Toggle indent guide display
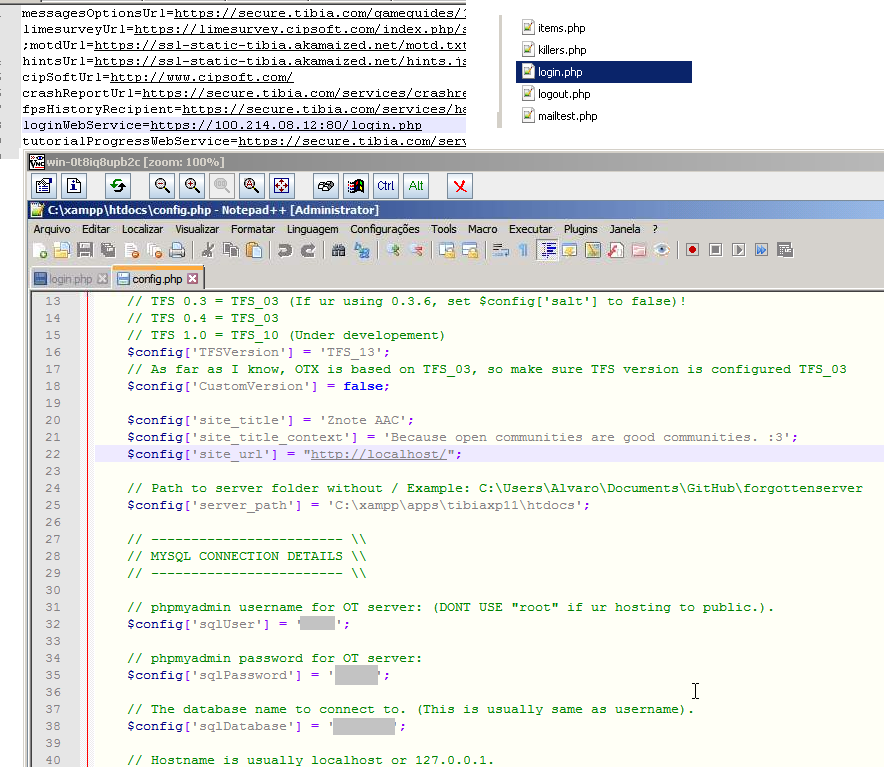Viewport: 884px width, 767px height. point(547,250)
